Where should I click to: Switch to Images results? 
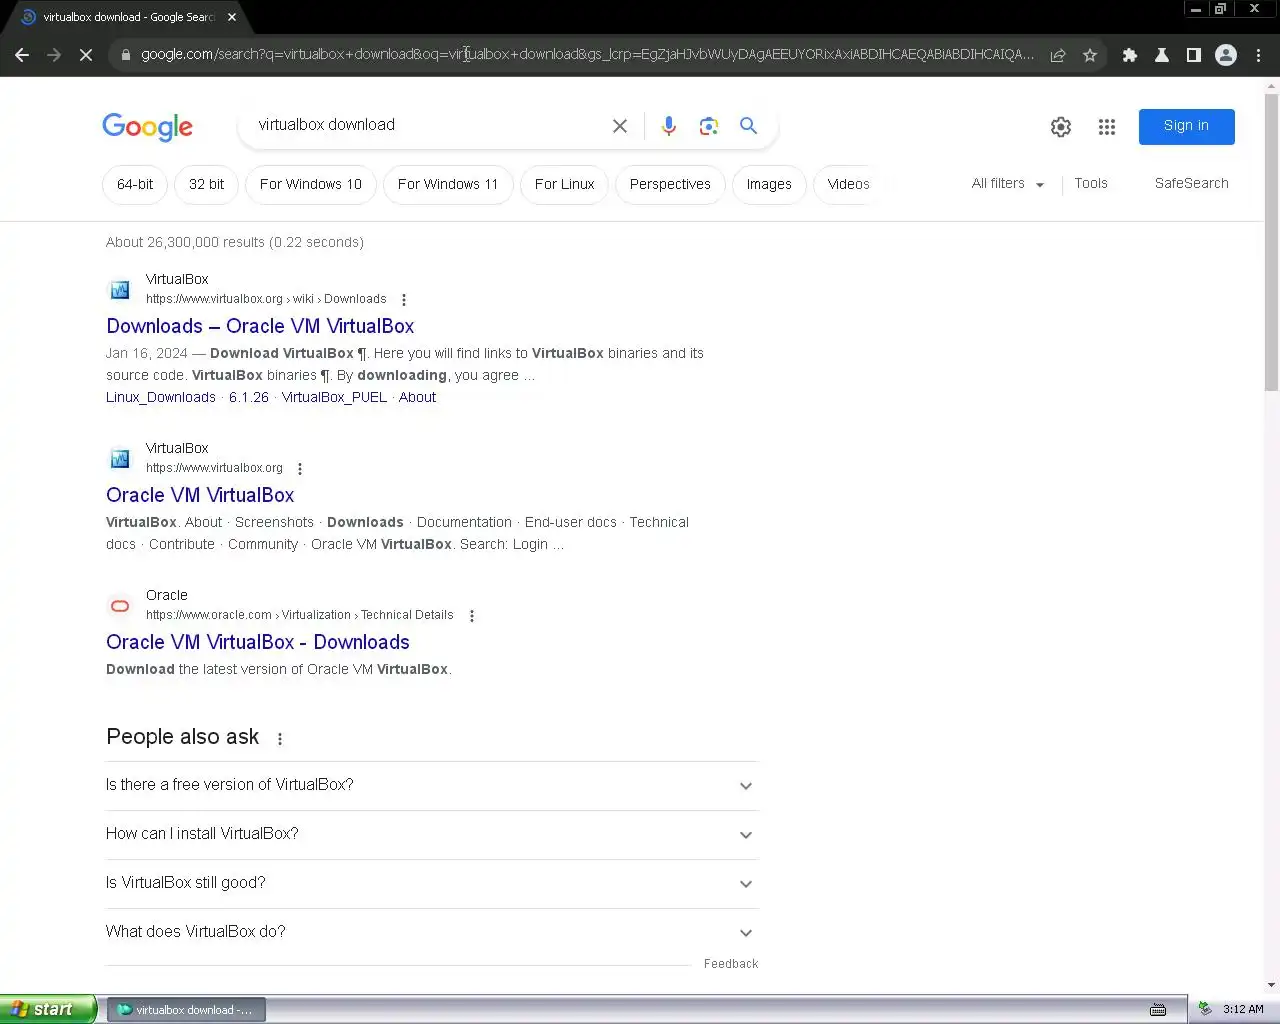[x=769, y=185]
